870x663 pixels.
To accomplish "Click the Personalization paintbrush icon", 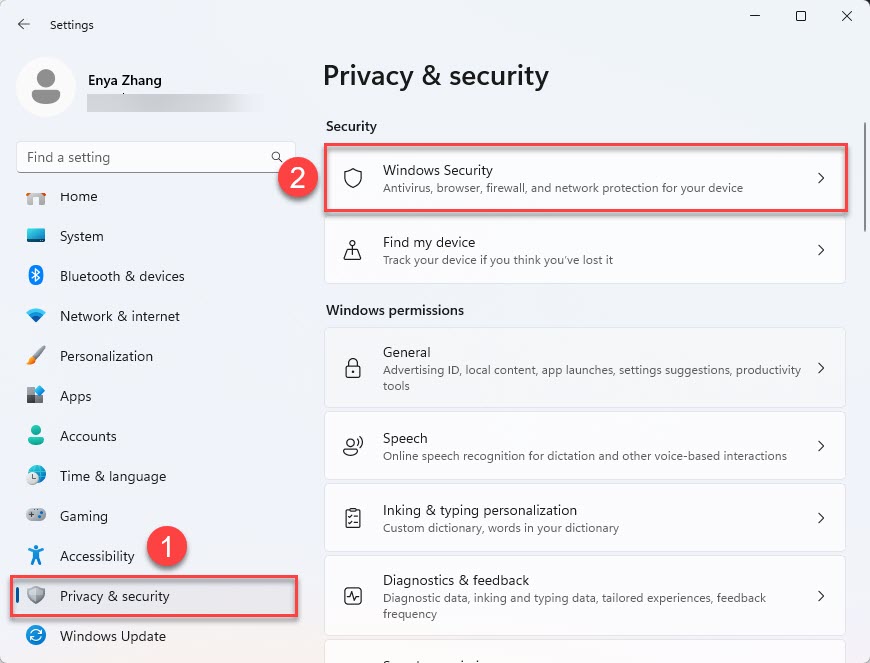I will click(x=36, y=356).
